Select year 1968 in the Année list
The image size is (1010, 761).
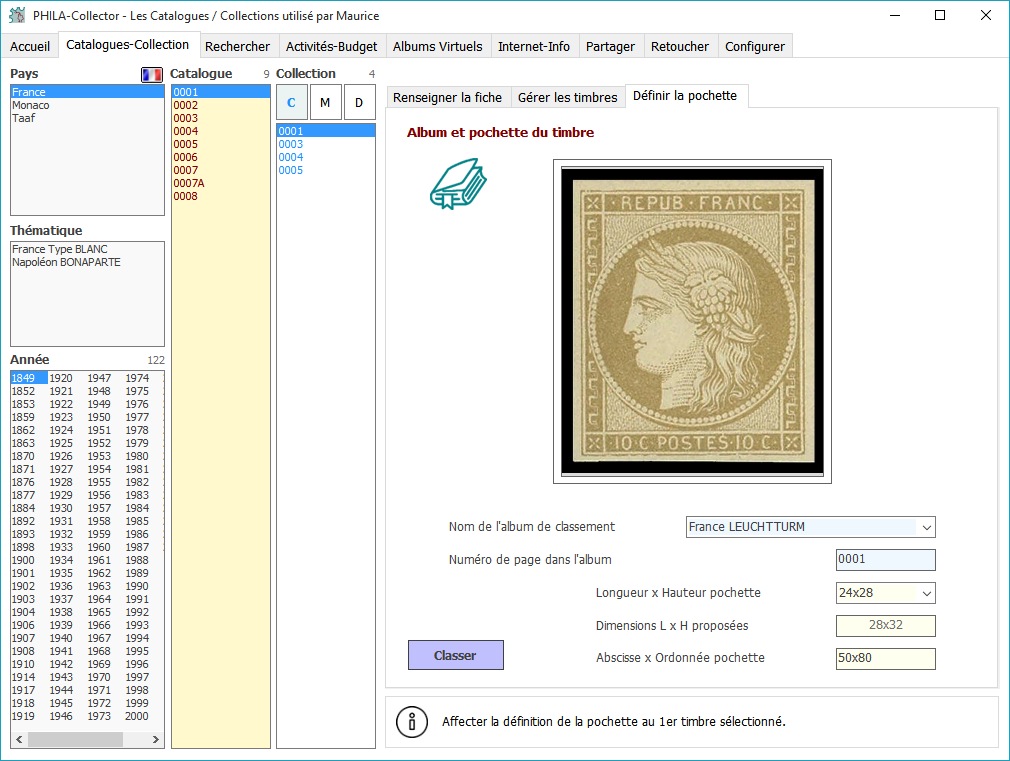click(x=99, y=651)
